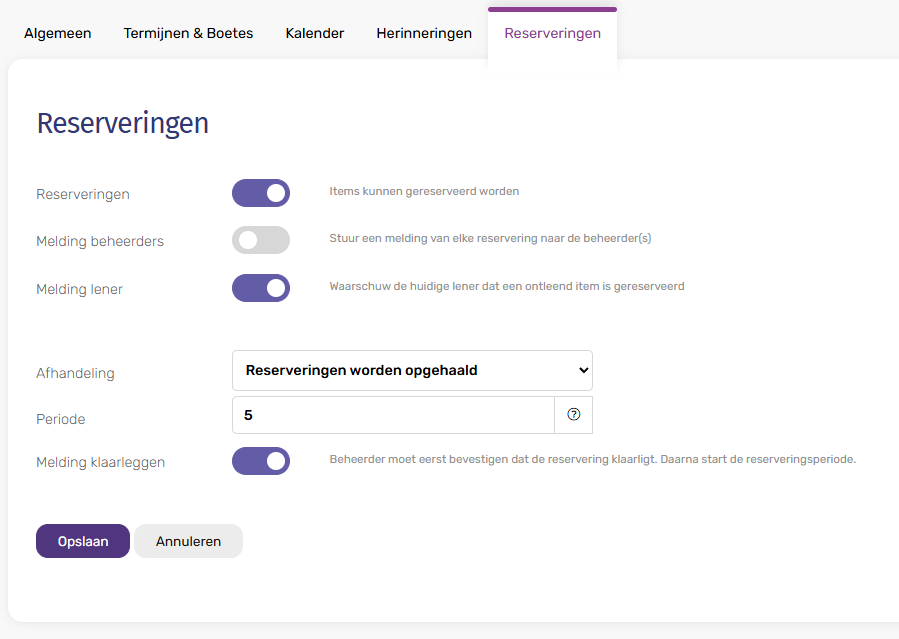The width and height of the screenshot is (899, 639).
Task: Turn off the Melding lener toggle
Action: tap(261, 288)
